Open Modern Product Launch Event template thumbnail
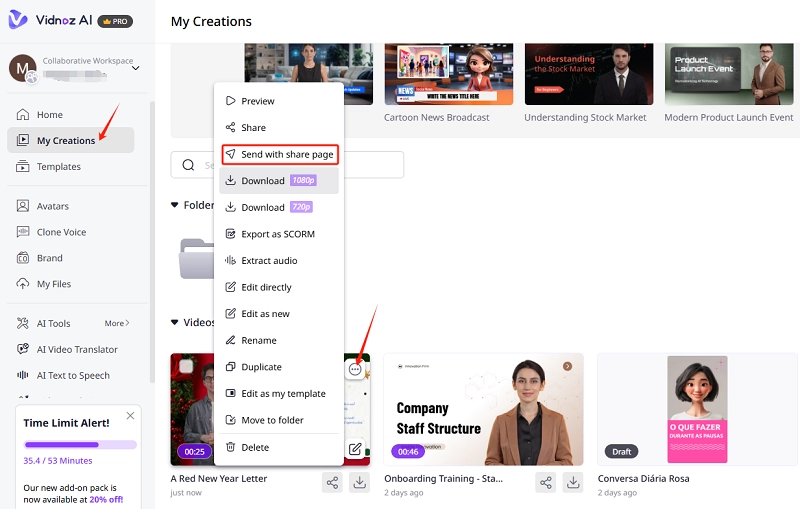The height and width of the screenshot is (509, 800). 729,74
